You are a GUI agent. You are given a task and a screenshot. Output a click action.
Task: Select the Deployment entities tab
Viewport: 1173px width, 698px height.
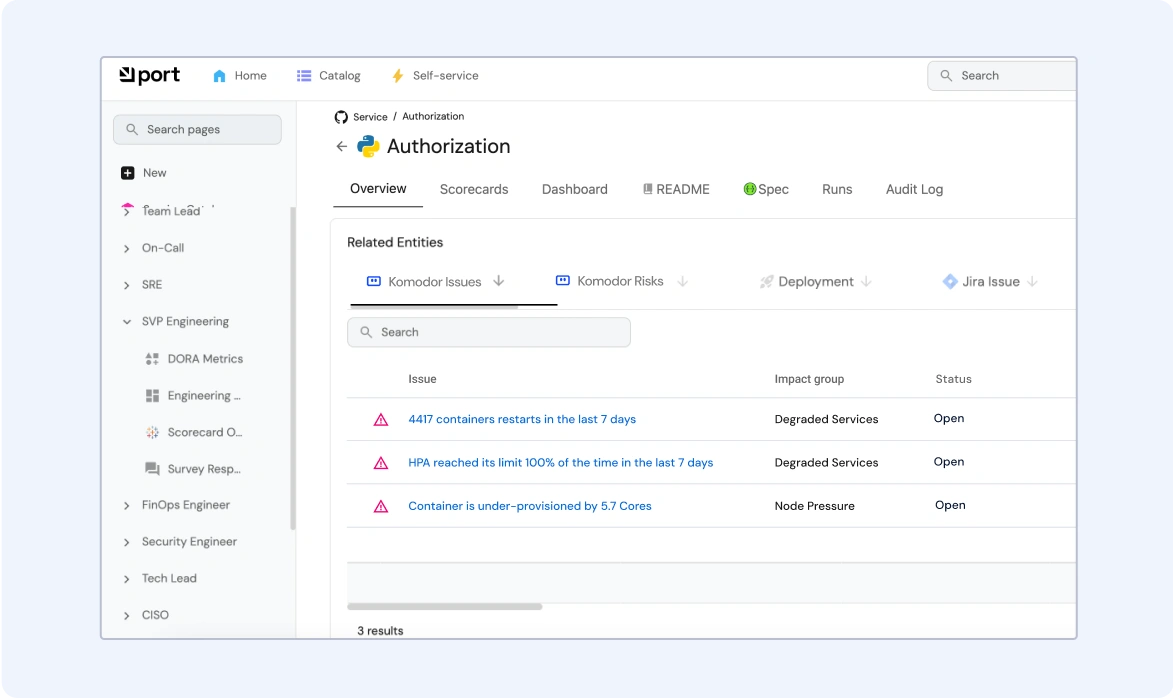(x=815, y=281)
